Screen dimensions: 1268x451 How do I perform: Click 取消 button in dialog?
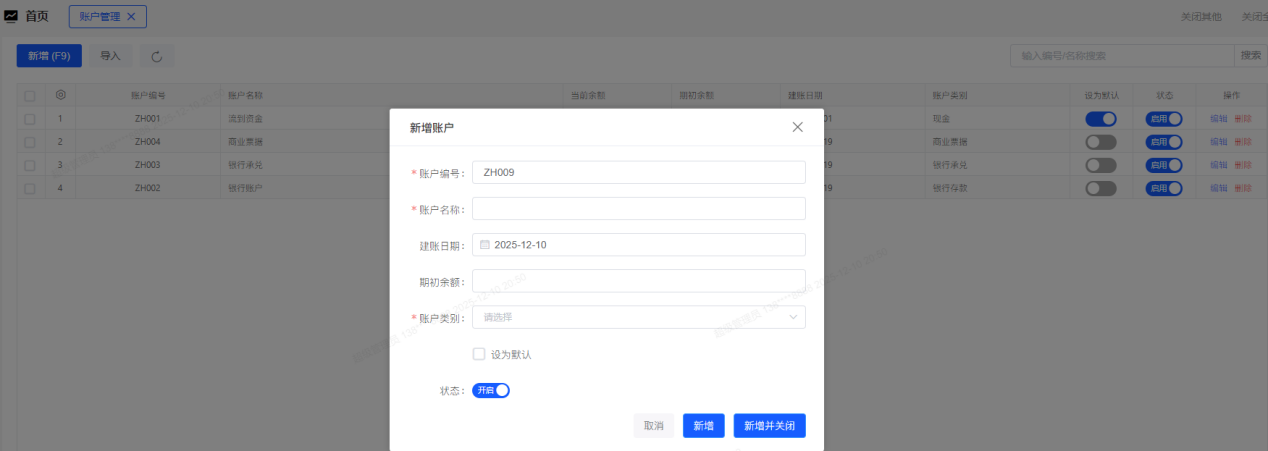653,426
